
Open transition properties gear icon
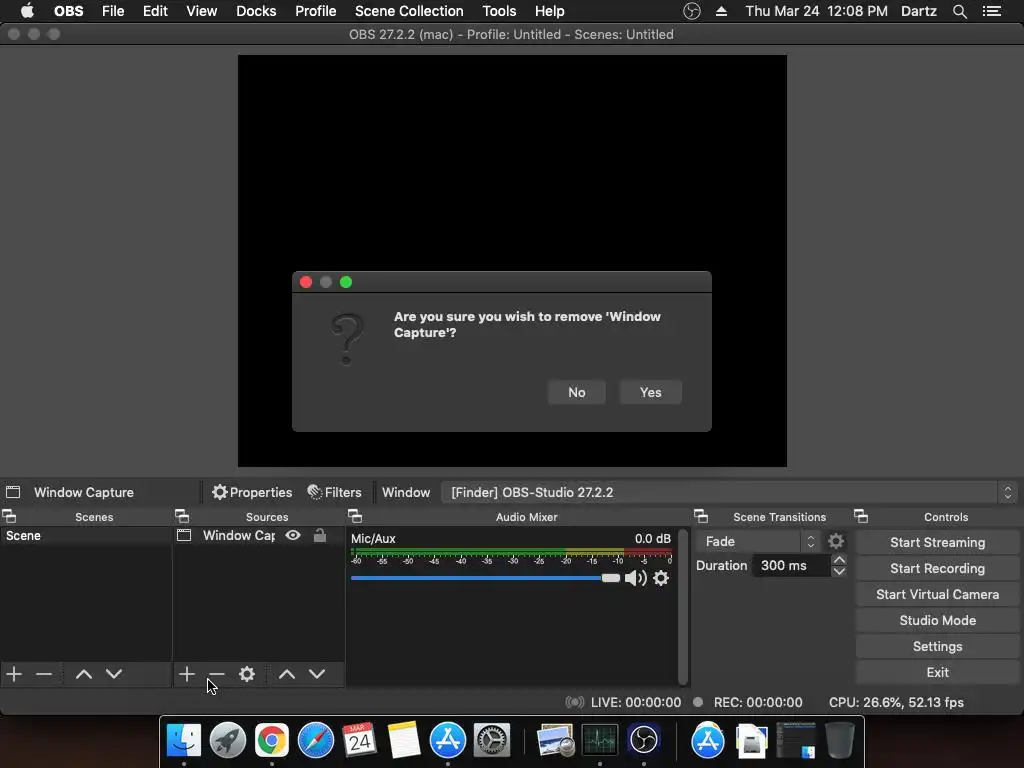pos(836,541)
